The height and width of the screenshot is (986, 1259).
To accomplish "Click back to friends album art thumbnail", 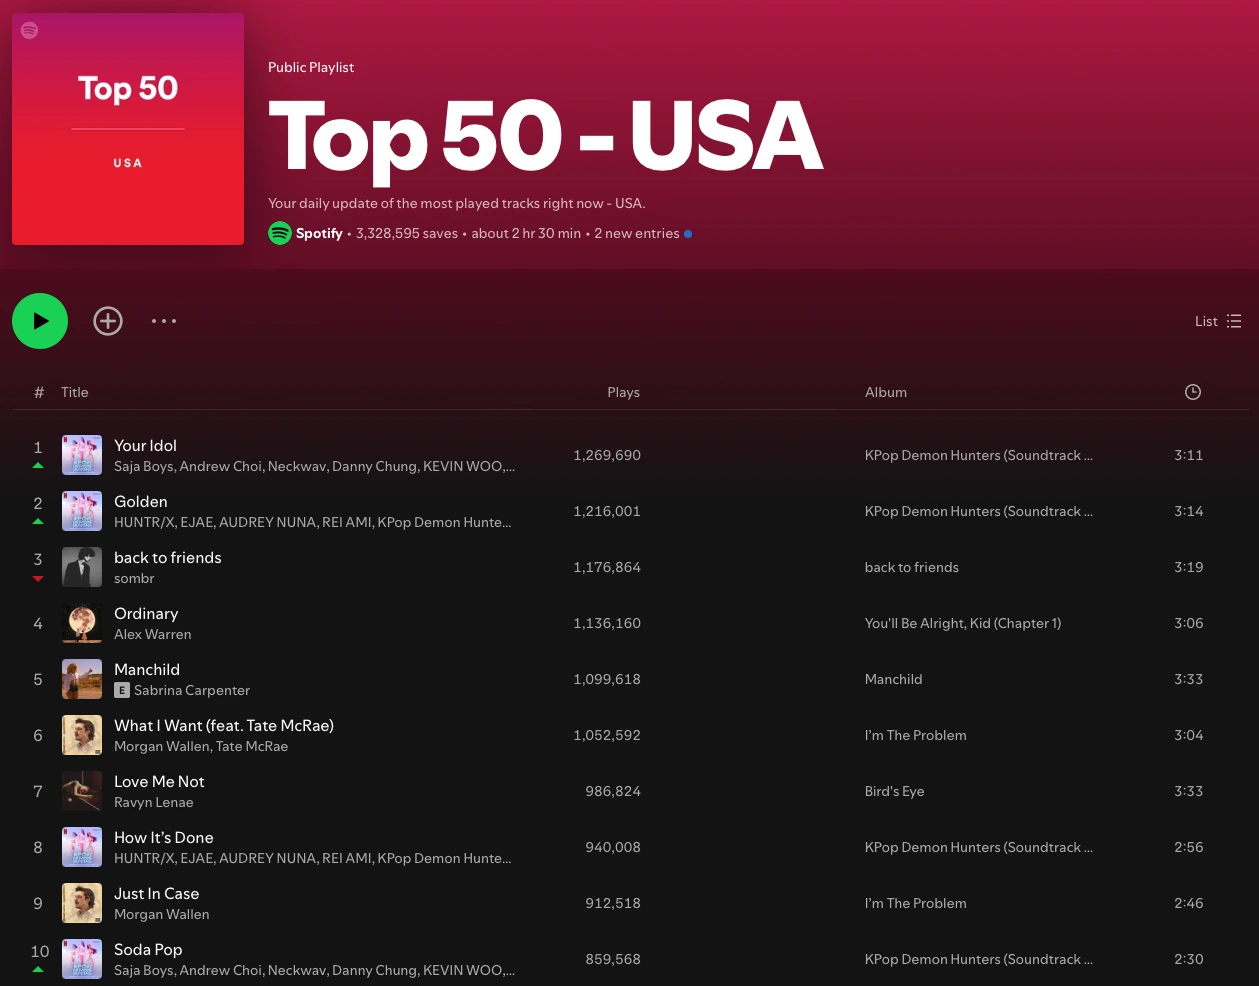I will click(x=82, y=567).
